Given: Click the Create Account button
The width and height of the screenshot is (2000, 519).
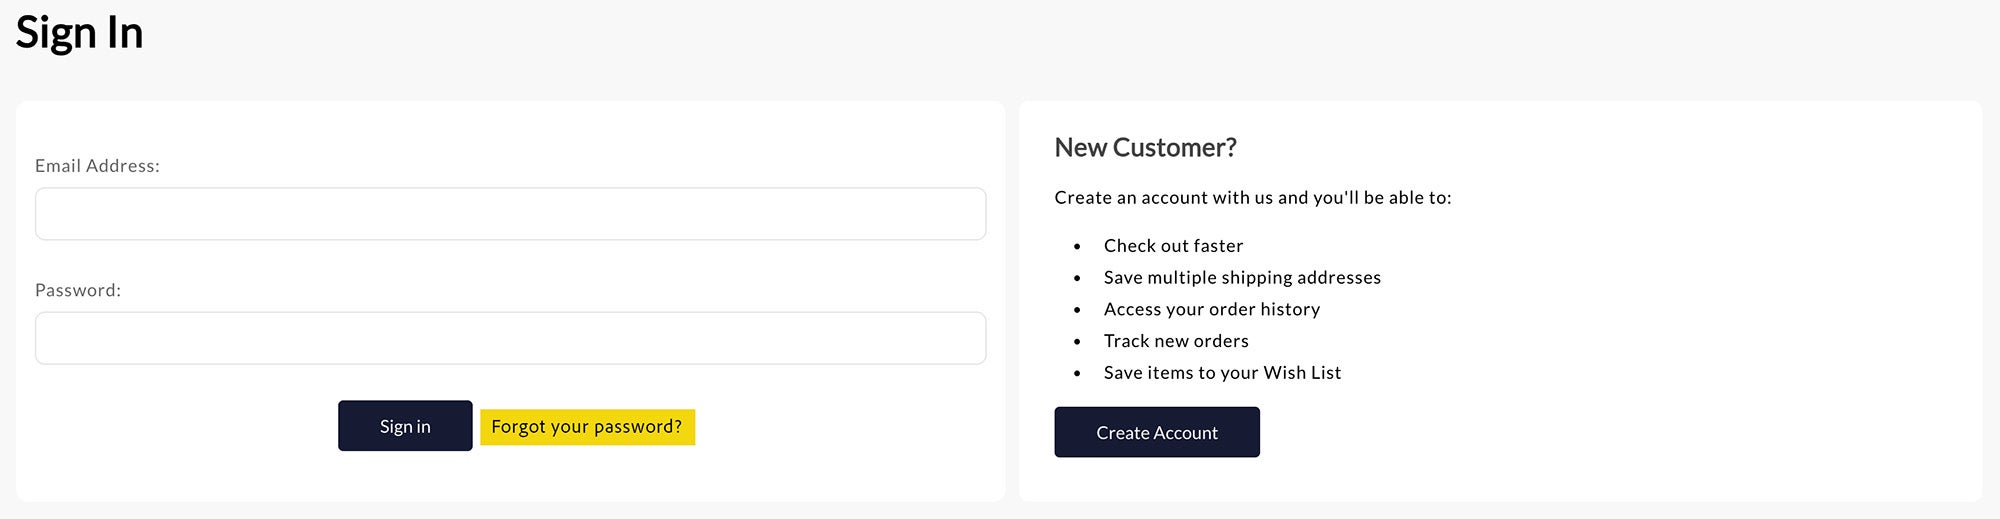Looking at the screenshot, I should (1156, 432).
